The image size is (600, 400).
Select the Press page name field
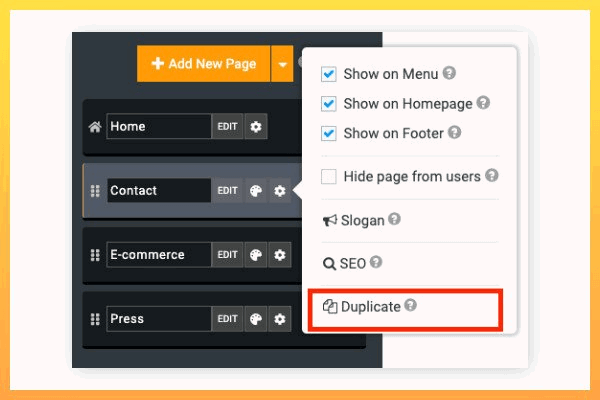tap(158, 318)
